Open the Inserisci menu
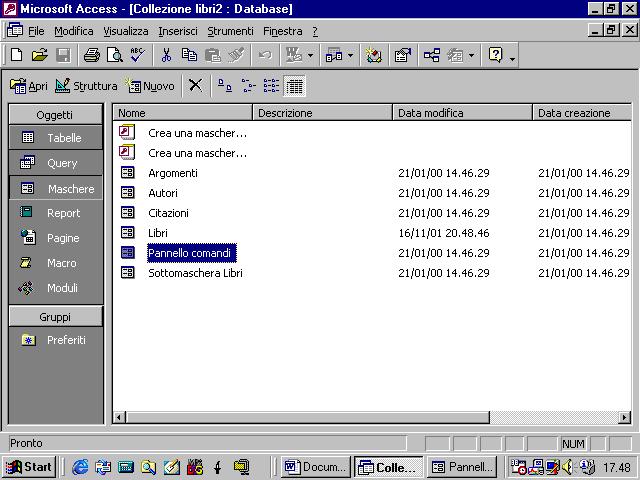The height and width of the screenshot is (480, 640). [x=178, y=31]
